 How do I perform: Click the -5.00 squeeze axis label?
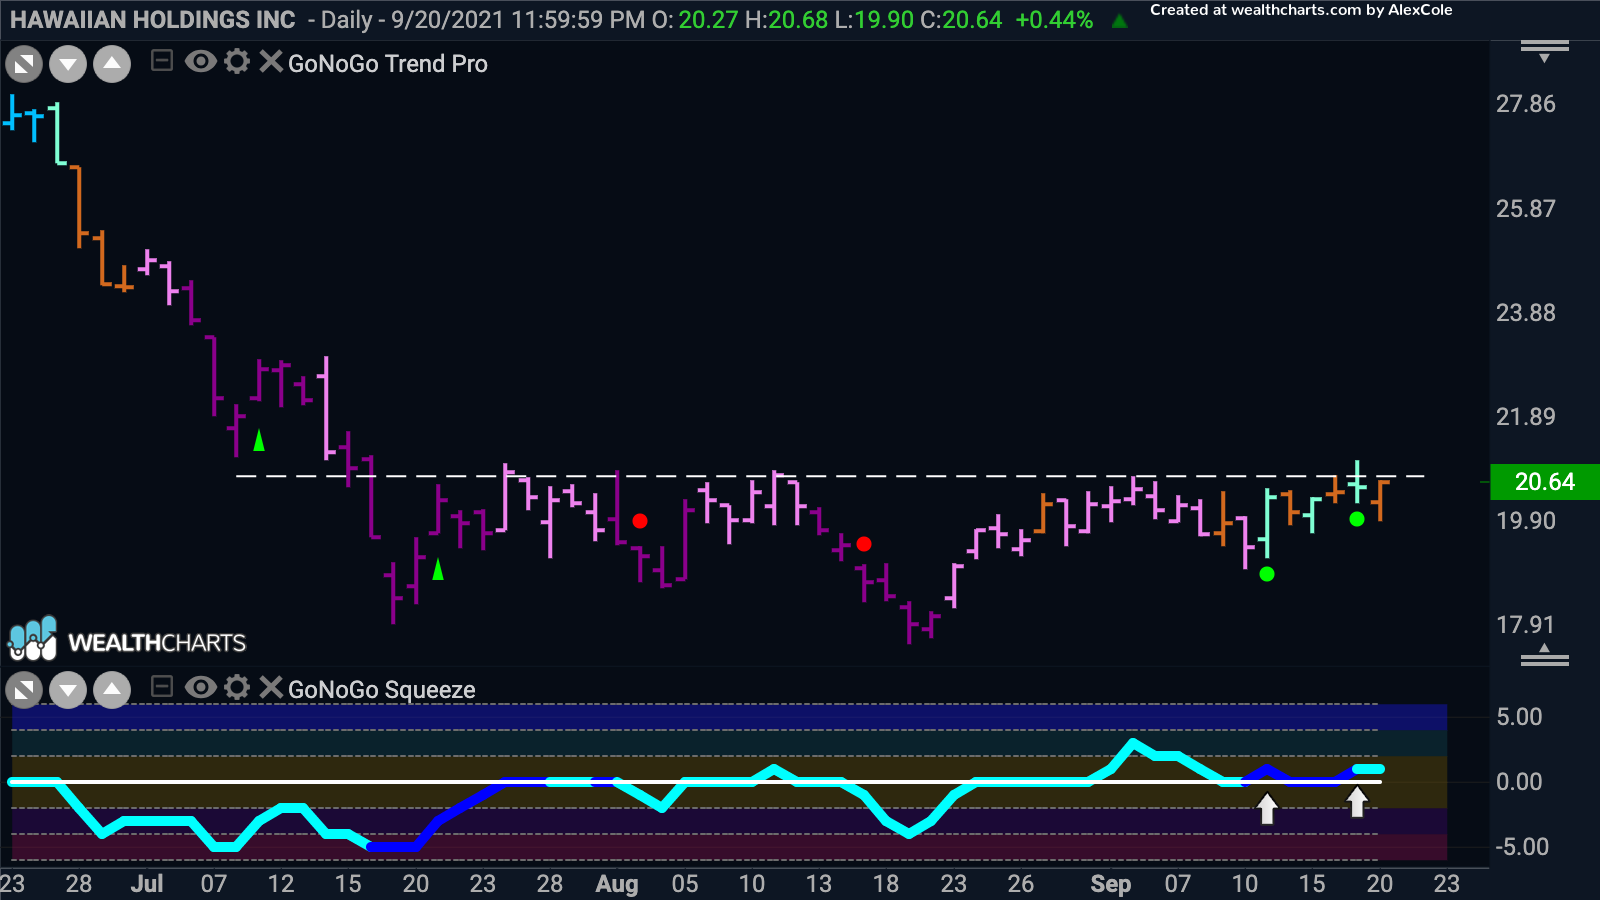1522,847
